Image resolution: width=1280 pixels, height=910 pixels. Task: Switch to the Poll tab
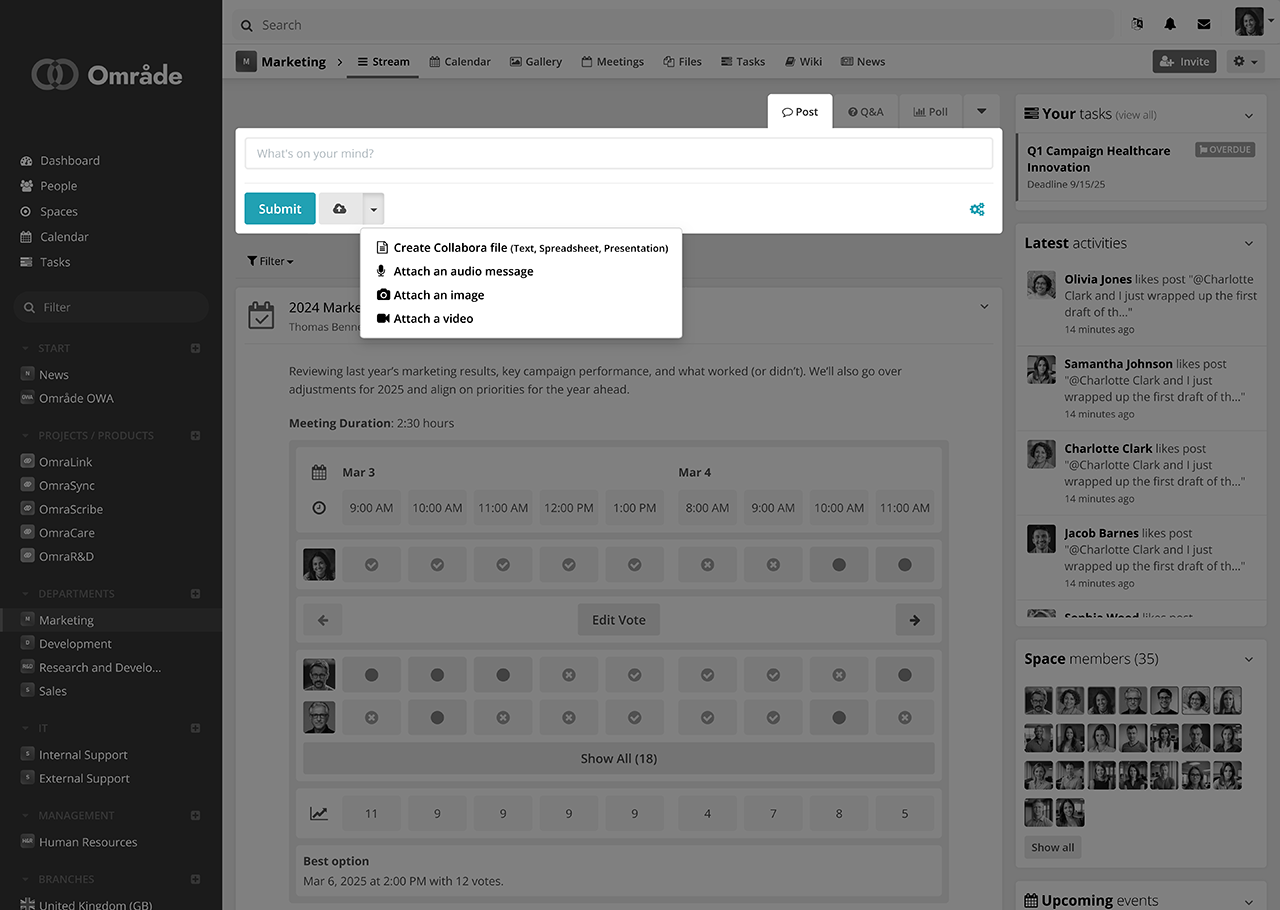click(x=930, y=112)
